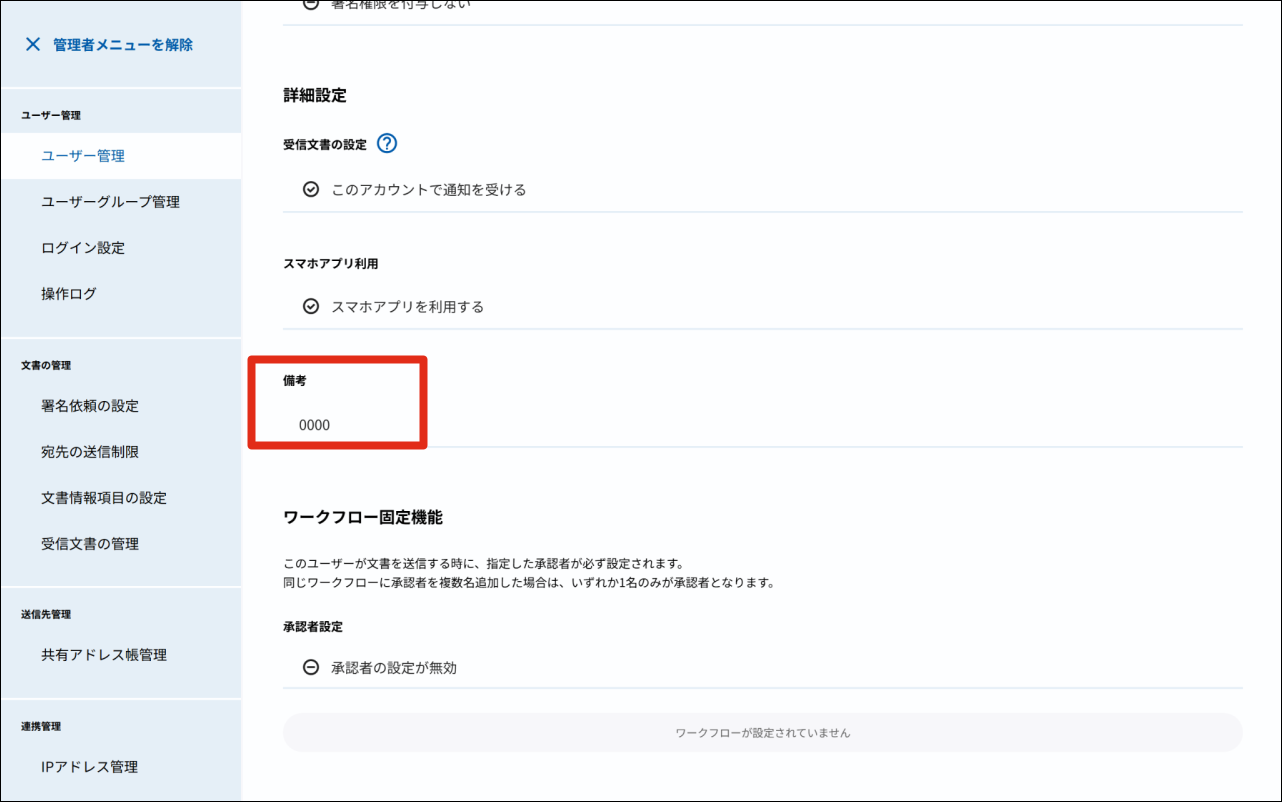Click the ワークフローが設定されていません bar

point(762,733)
